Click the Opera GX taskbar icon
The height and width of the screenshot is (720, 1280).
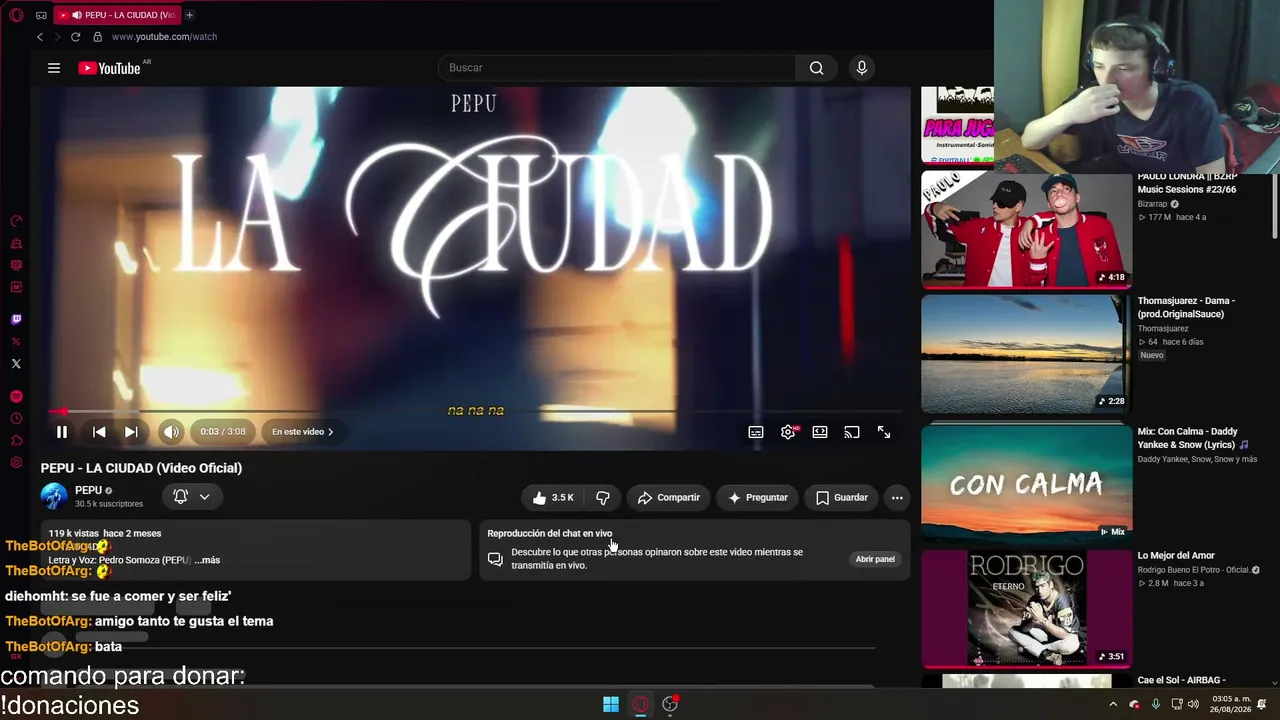click(x=641, y=704)
